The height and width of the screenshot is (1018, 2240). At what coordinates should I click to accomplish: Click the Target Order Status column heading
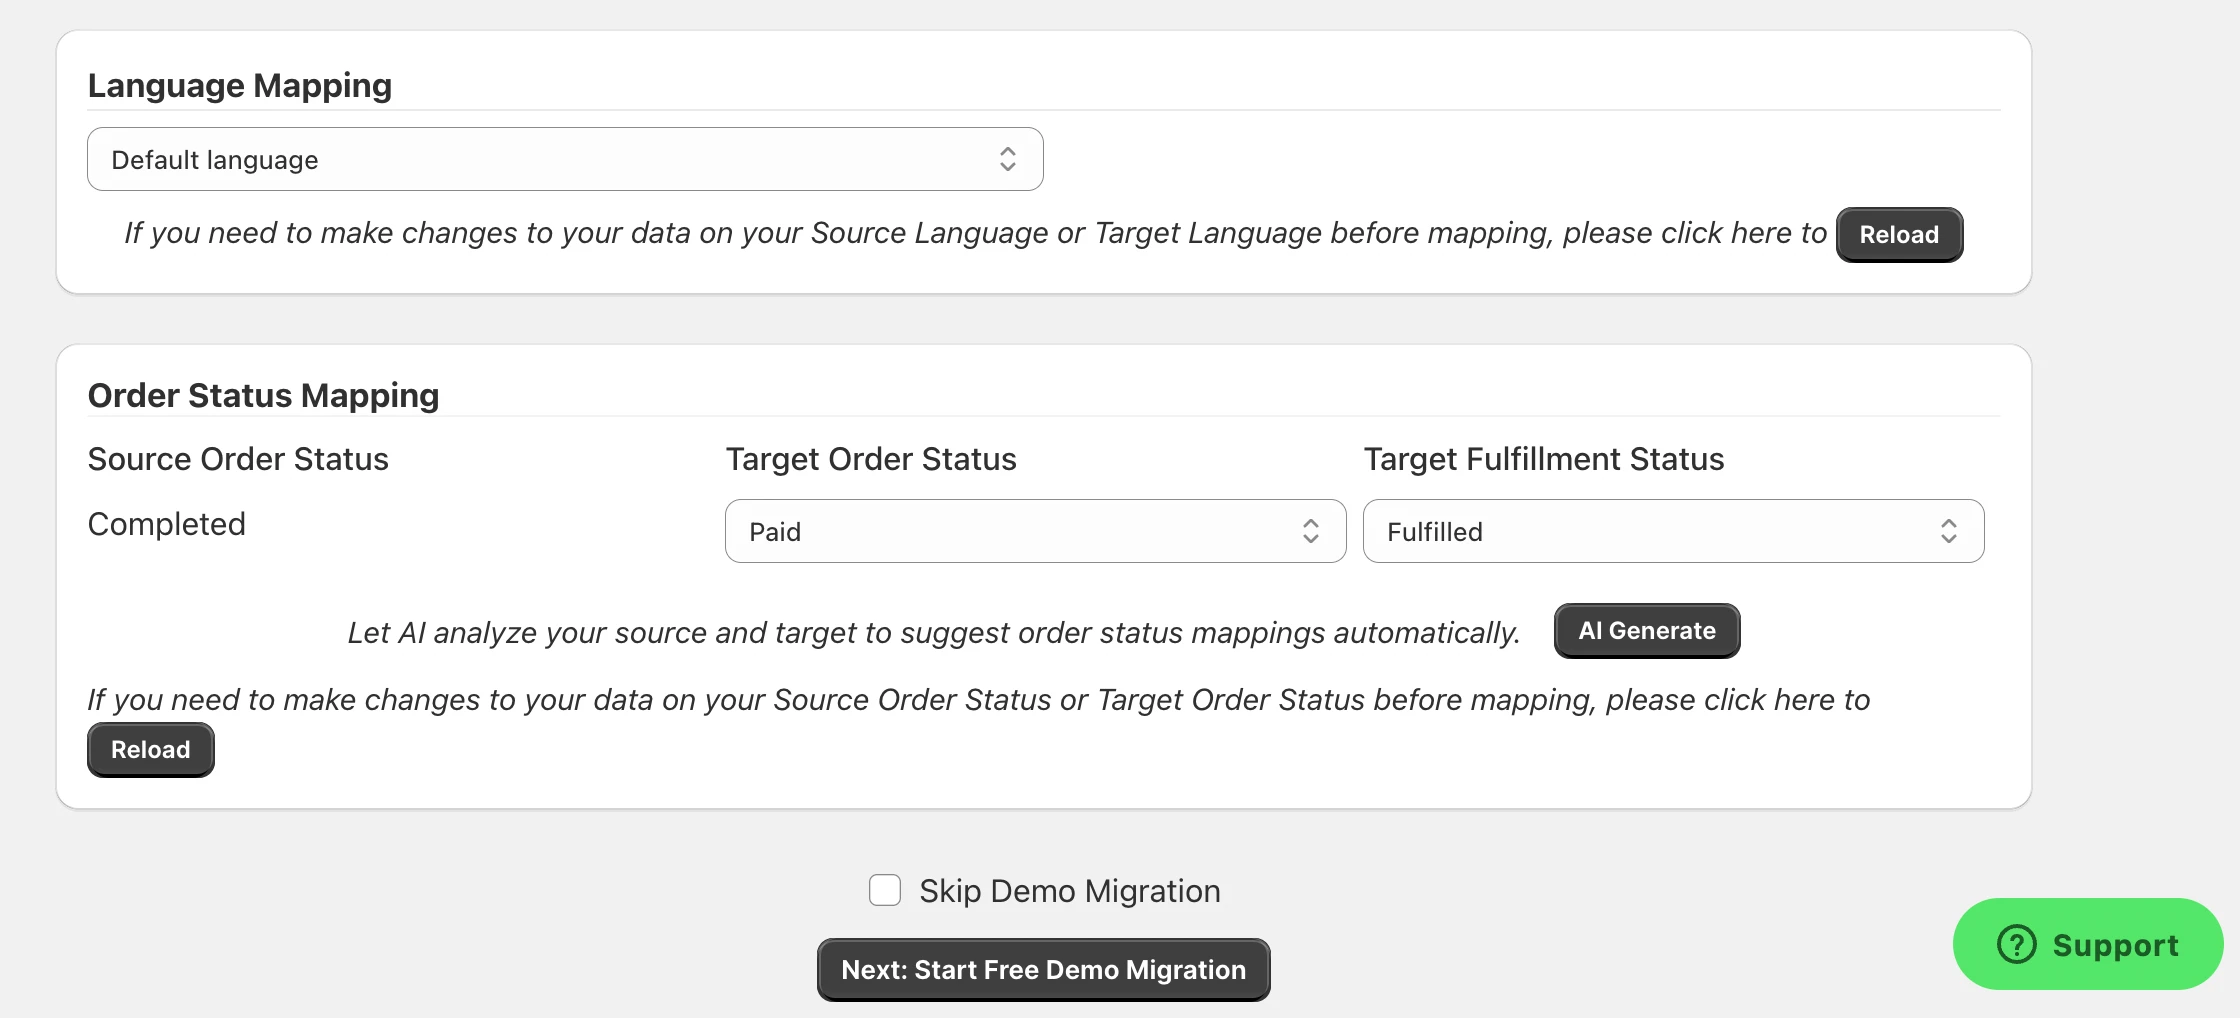click(x=871, y=458)
